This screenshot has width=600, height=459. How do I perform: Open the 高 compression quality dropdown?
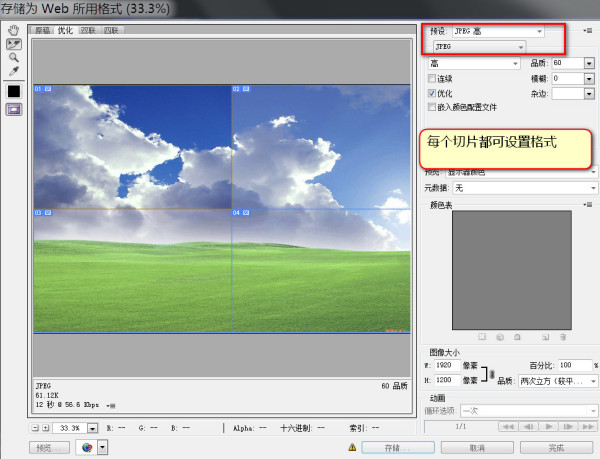474,63
